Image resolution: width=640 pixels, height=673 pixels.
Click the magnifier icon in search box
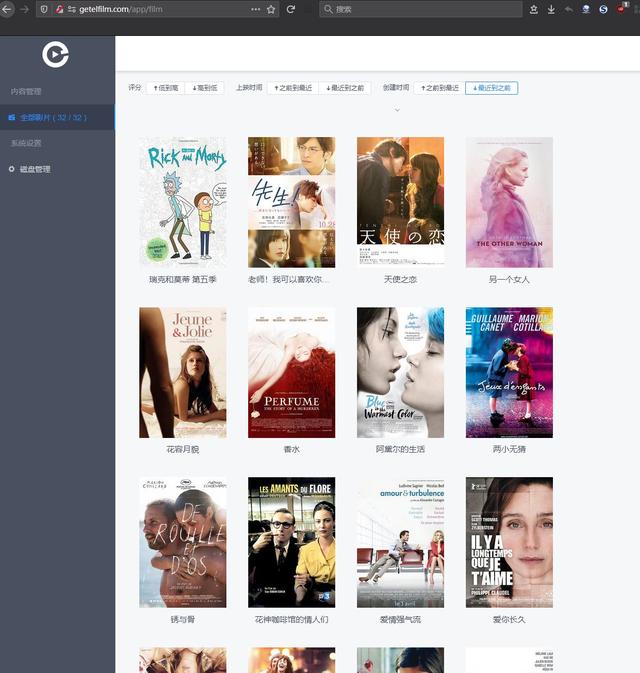[328, 9]
